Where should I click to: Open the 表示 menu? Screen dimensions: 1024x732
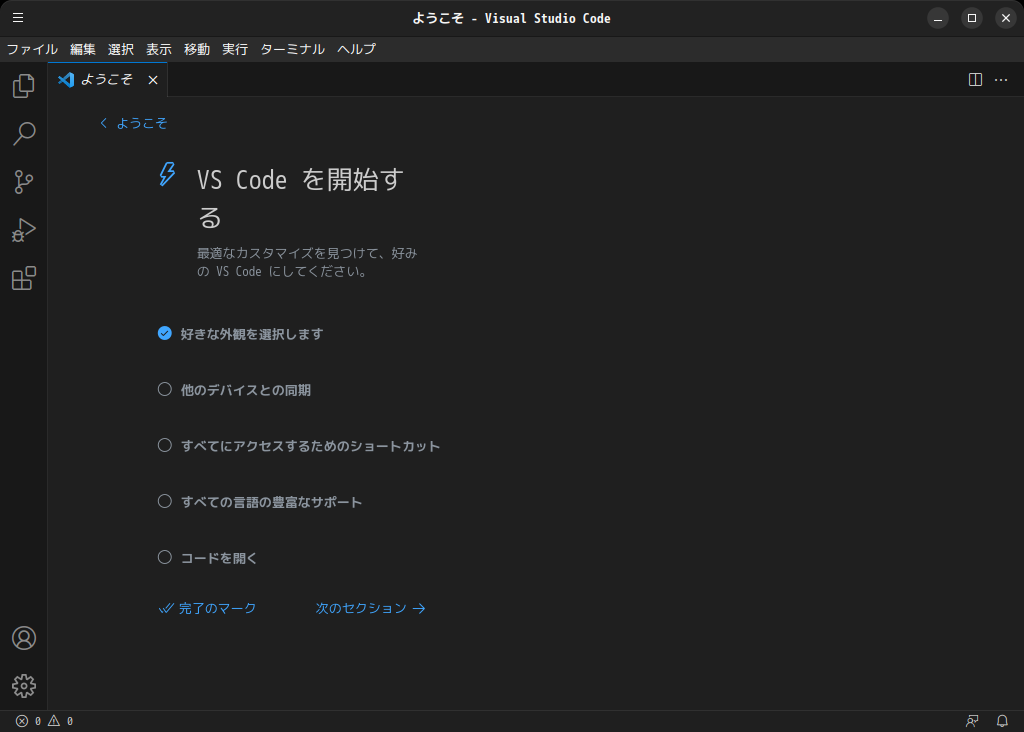click(x=159, y=49)
